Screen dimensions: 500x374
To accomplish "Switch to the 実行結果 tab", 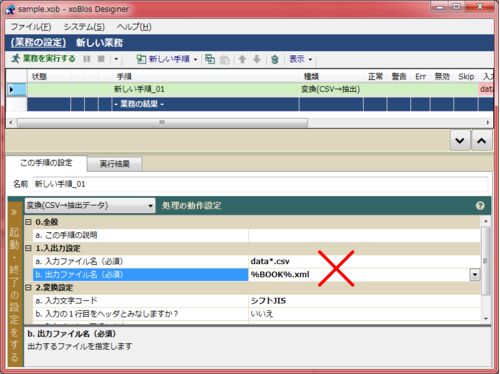I will [115, 164].
